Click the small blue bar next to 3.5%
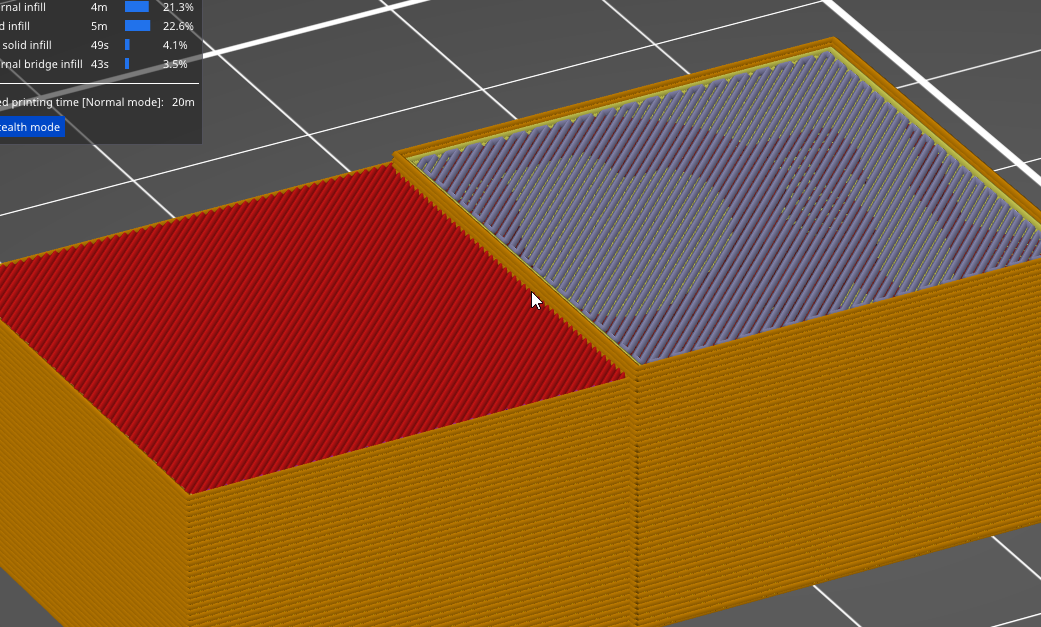The height and width of the screenshot is (627, 1041). coord(127,63)
